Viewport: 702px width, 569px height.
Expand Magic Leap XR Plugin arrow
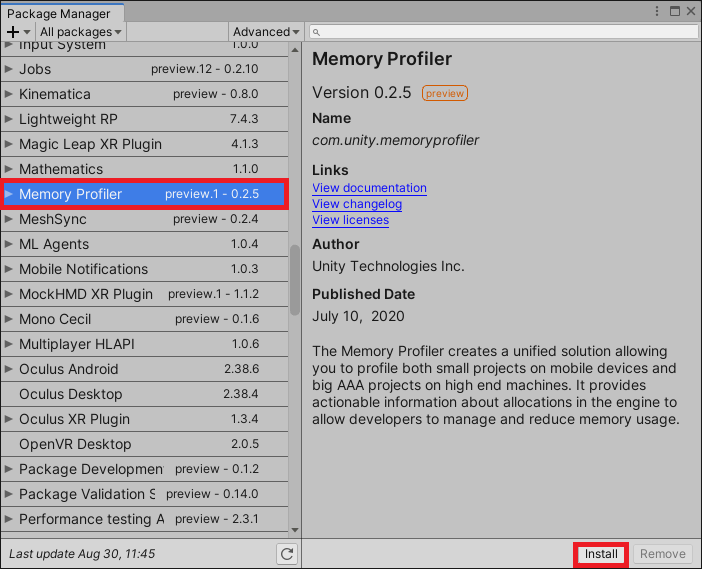click(x=9, y=144)
